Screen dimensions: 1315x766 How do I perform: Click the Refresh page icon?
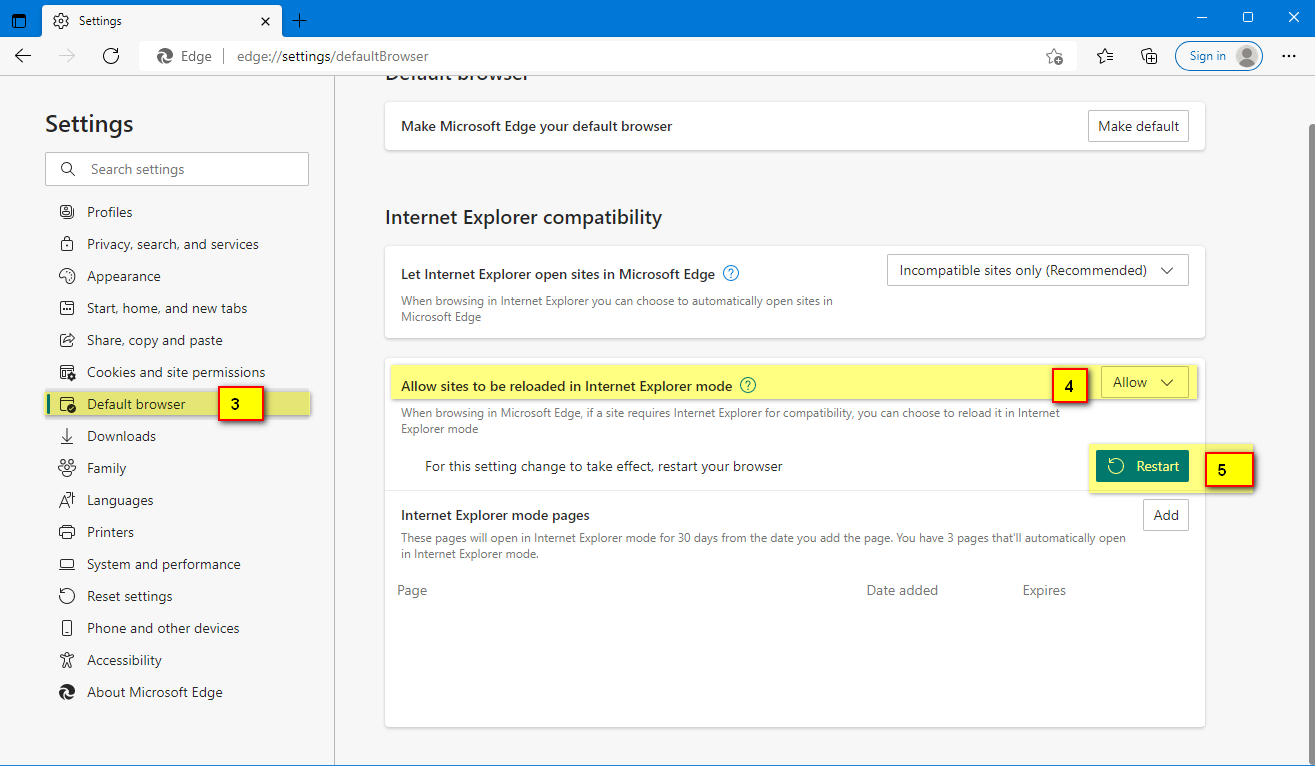tap(111, 56)
